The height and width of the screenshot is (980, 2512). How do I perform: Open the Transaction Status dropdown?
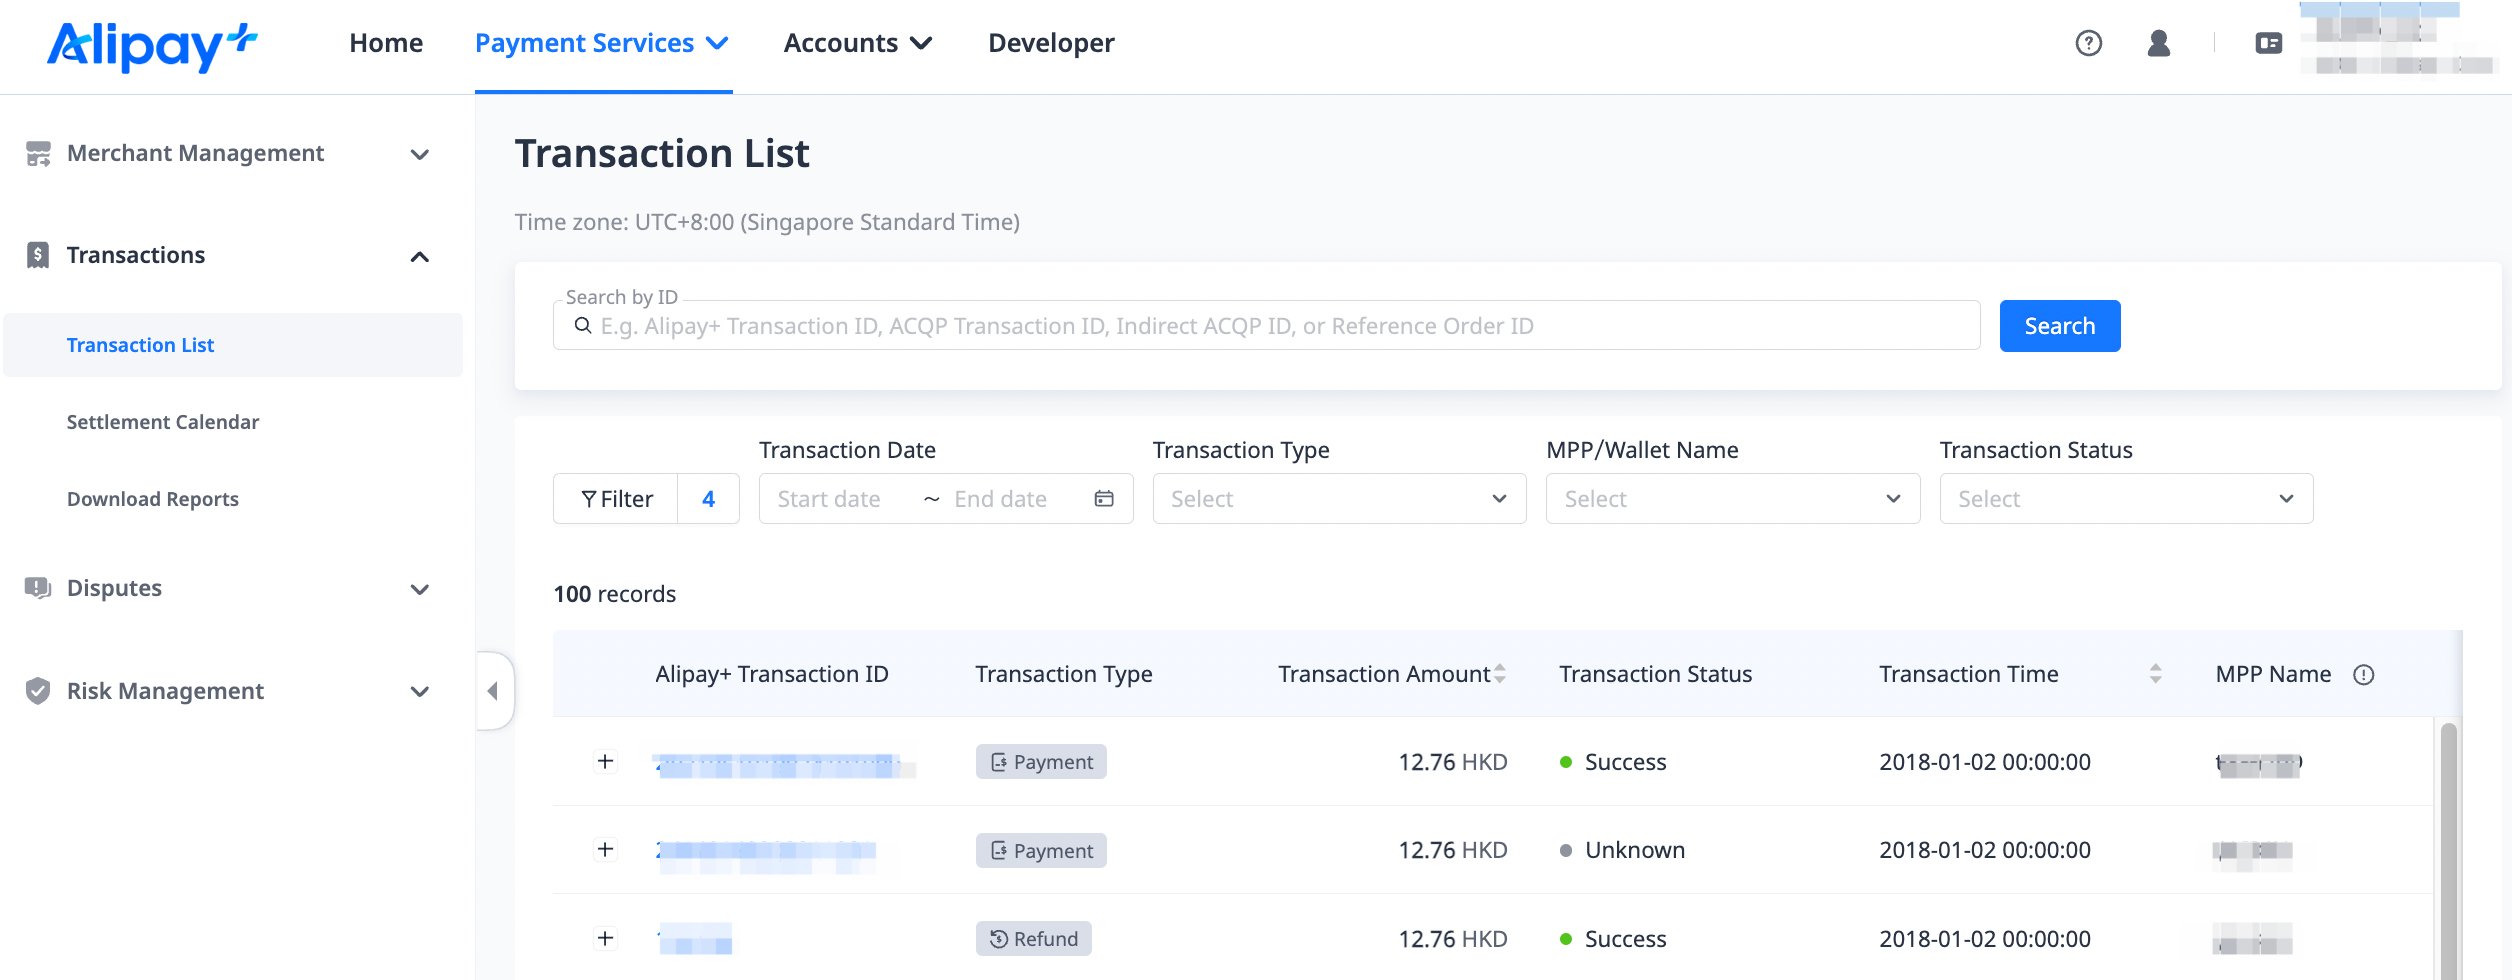(2126, 499)
